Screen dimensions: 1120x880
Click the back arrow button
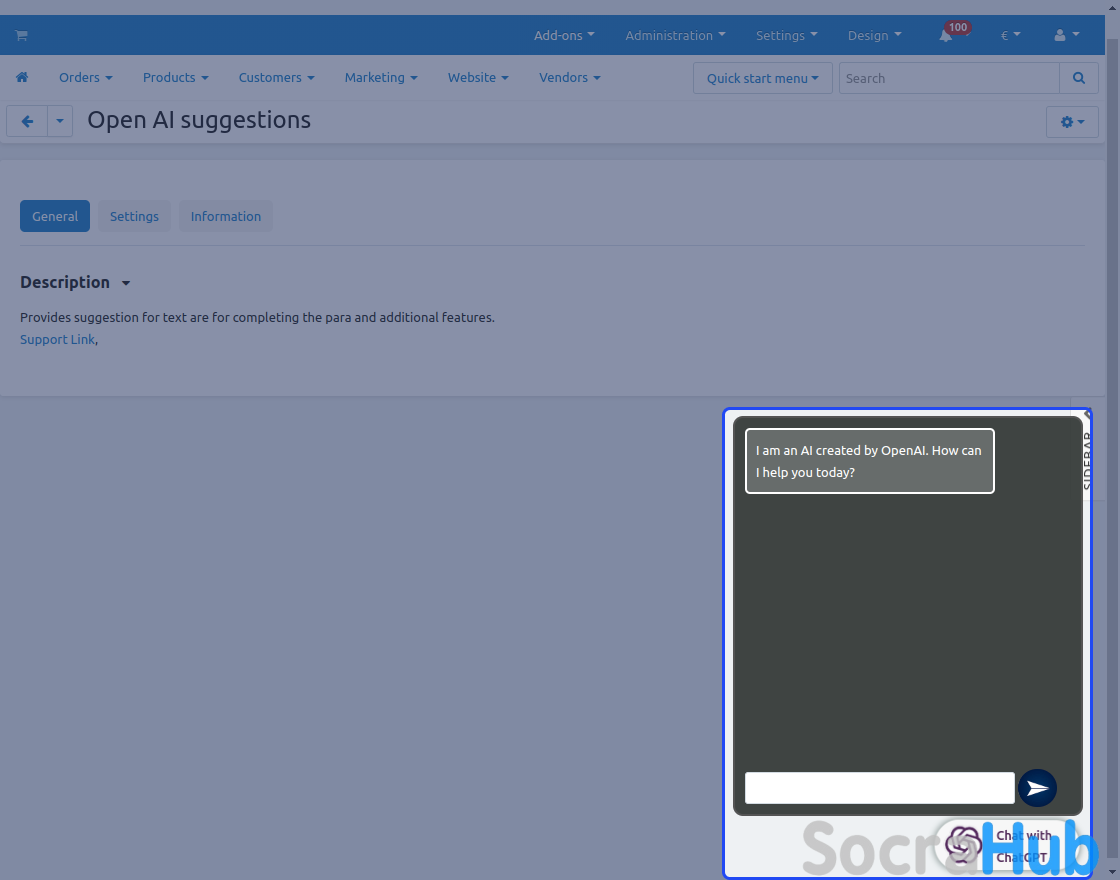(x=27, y=121)
